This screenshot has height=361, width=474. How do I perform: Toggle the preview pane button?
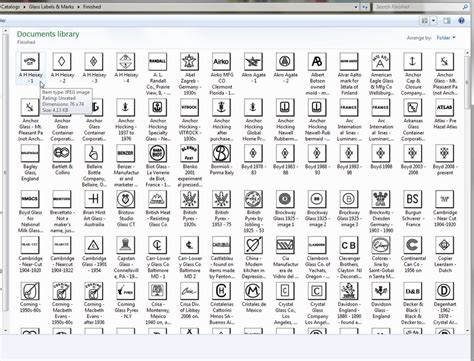click(x=446, y=21)
